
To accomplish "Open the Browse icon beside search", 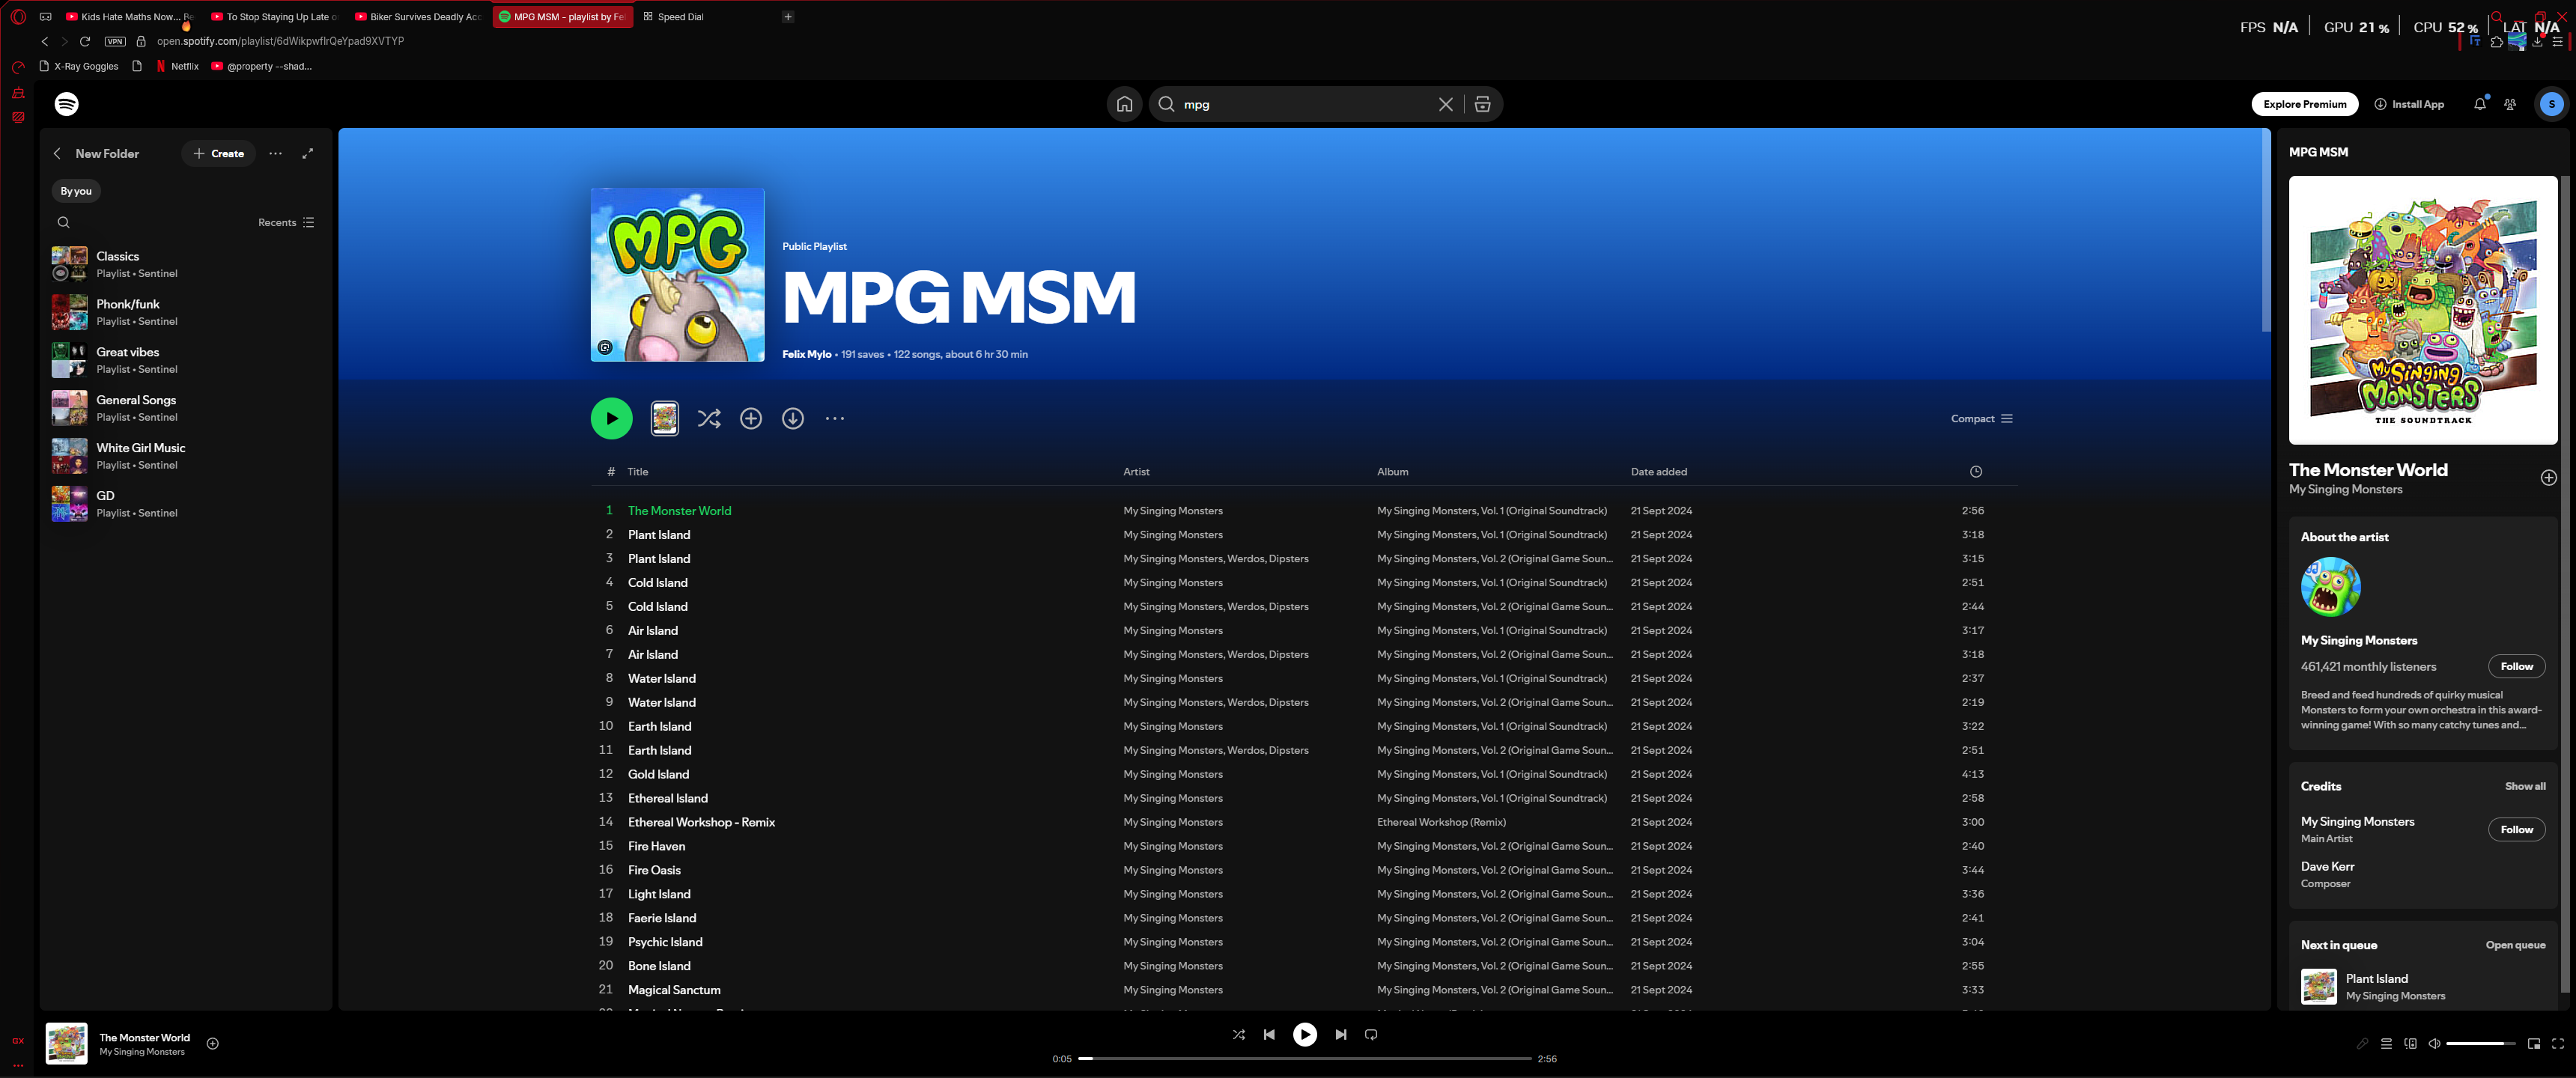I will coord(1482,104).
